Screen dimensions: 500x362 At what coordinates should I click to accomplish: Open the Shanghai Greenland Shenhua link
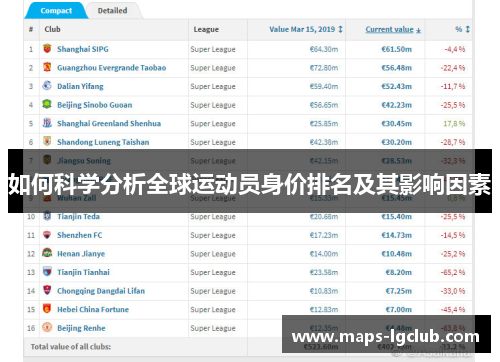[109, 124]
